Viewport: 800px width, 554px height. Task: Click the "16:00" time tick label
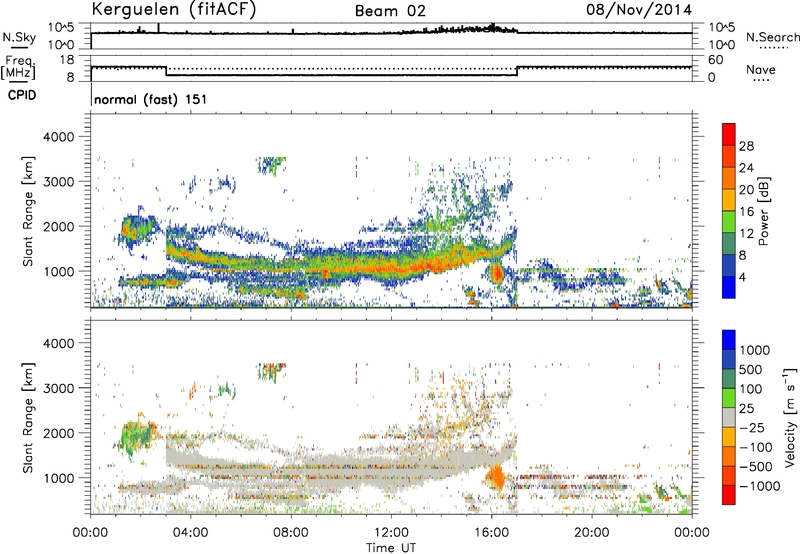click(492, 533)
